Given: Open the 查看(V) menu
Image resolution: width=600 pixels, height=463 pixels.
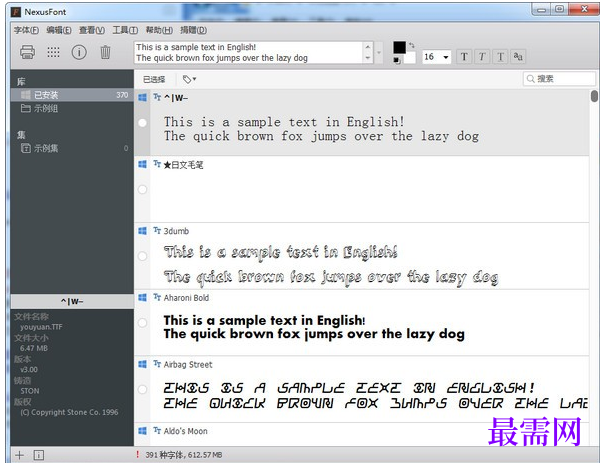Looking at the screenshot, I should (92, 30).
